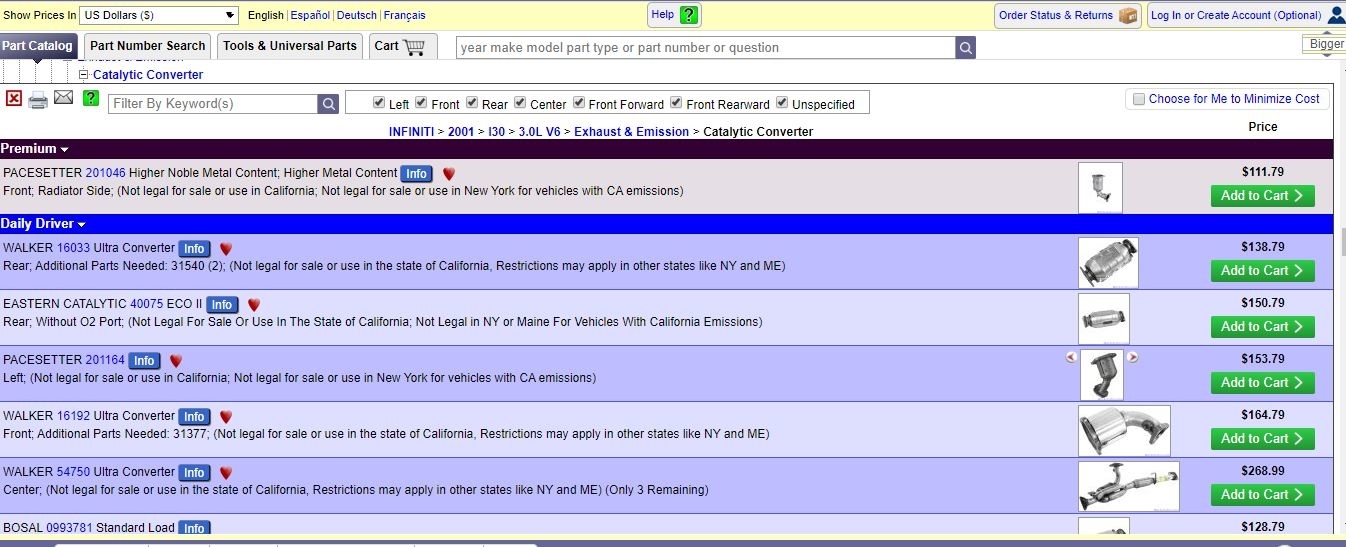The width and height of the screenshot is (1346, 547).
Task: Favorite the PACESETTER 201046 heart icon
Action: tap(449, 174)
